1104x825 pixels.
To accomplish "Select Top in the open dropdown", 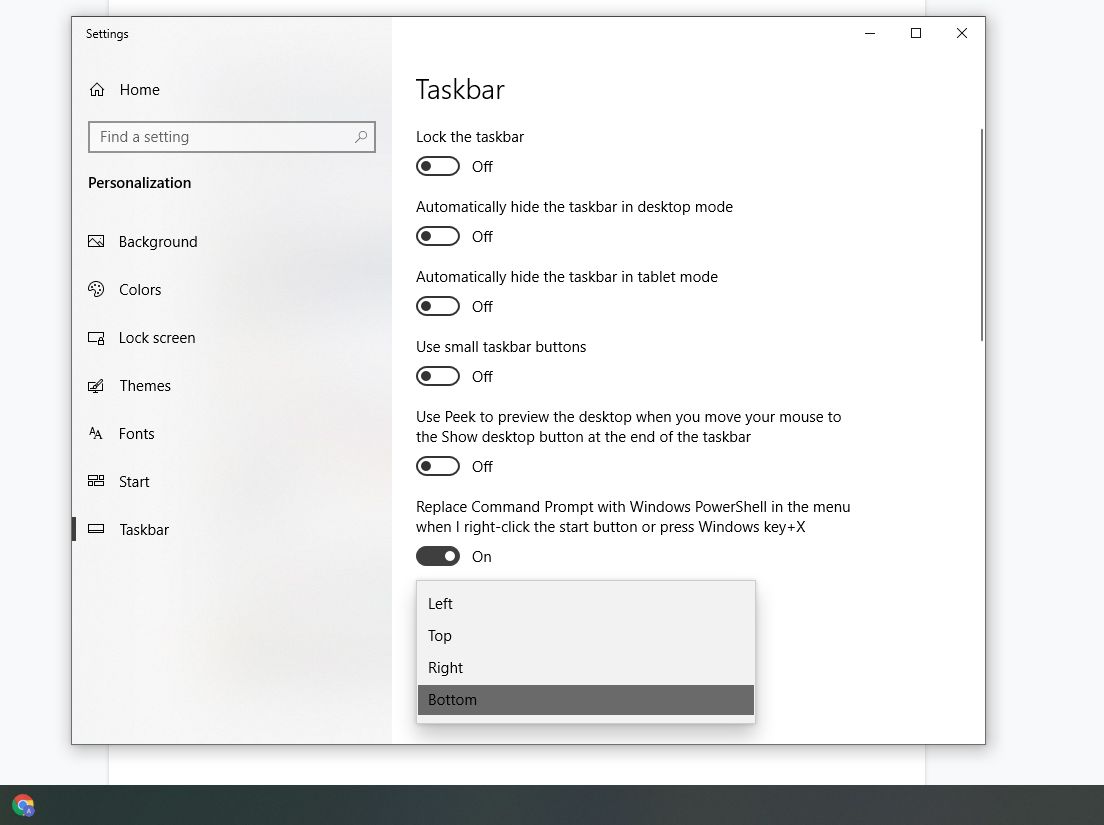I will (439, 635).
